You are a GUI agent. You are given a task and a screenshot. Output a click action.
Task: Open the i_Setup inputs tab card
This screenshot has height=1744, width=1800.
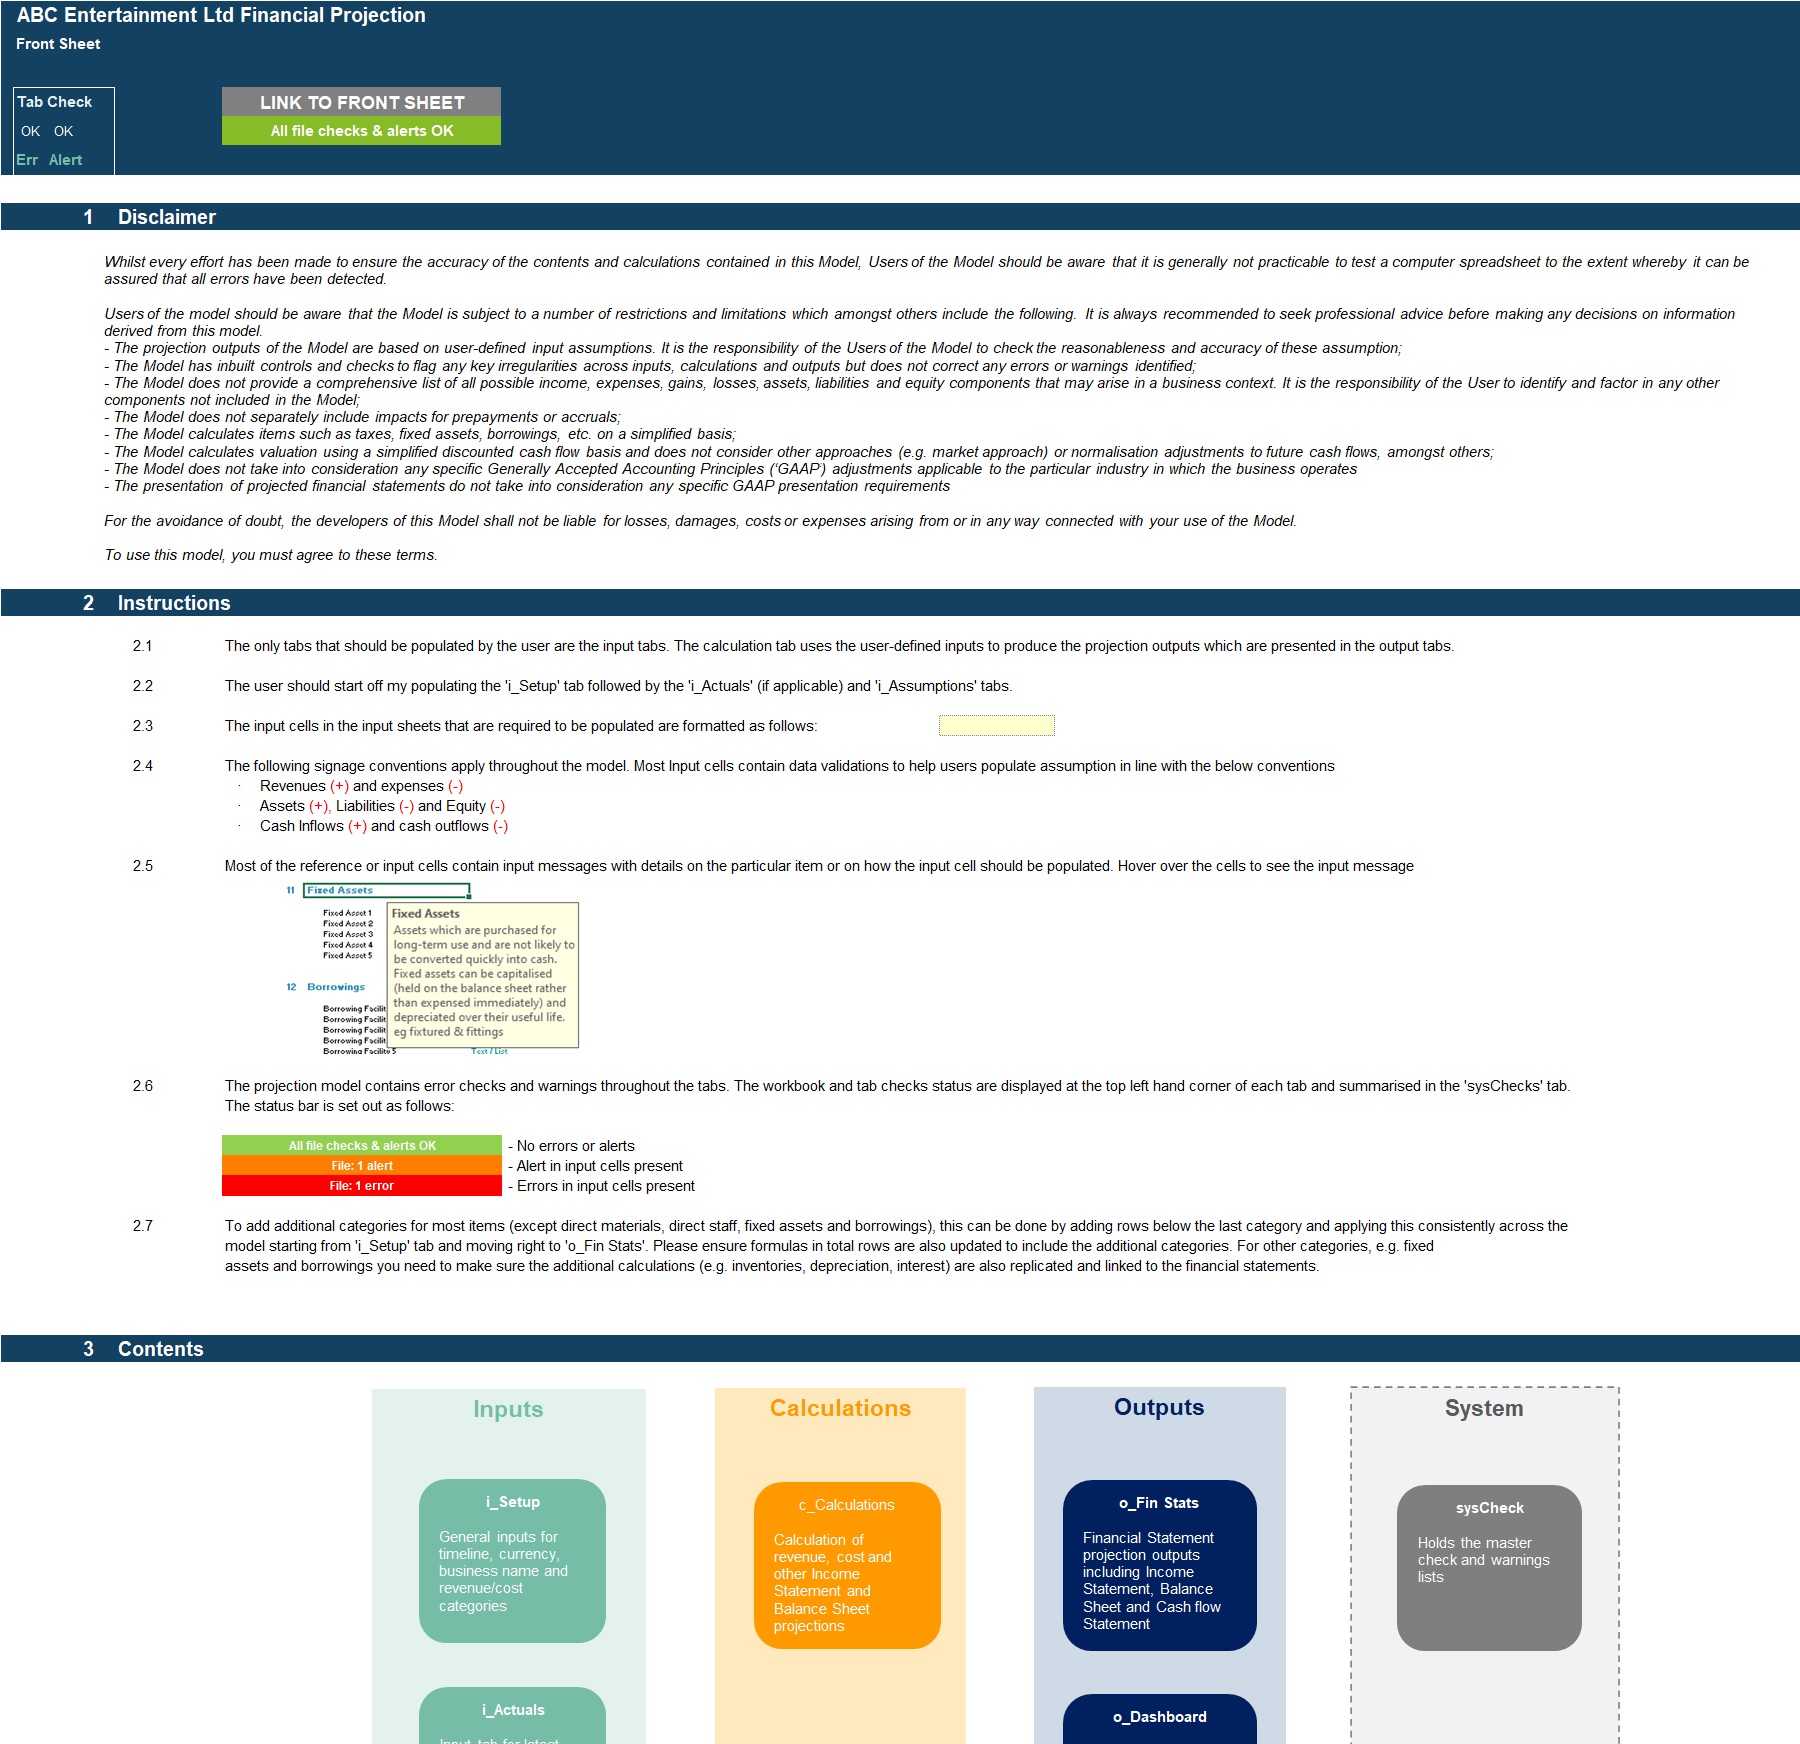click(x=512, y=1560)
